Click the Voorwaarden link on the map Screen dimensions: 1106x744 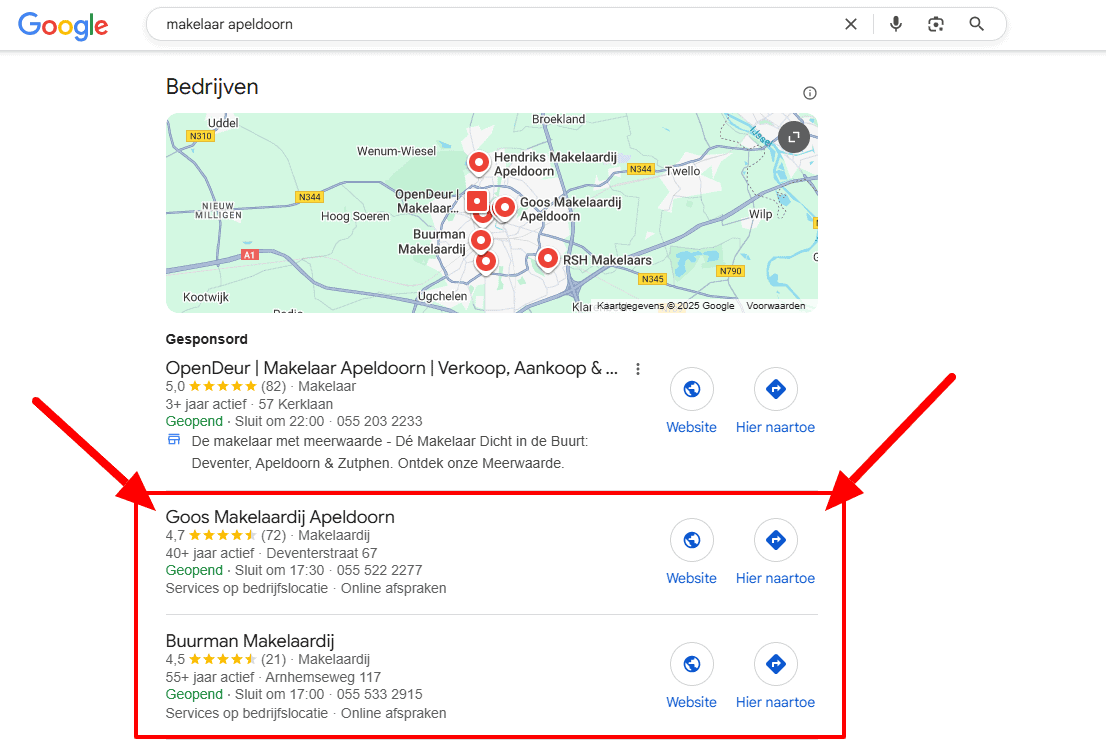[777, 305]
